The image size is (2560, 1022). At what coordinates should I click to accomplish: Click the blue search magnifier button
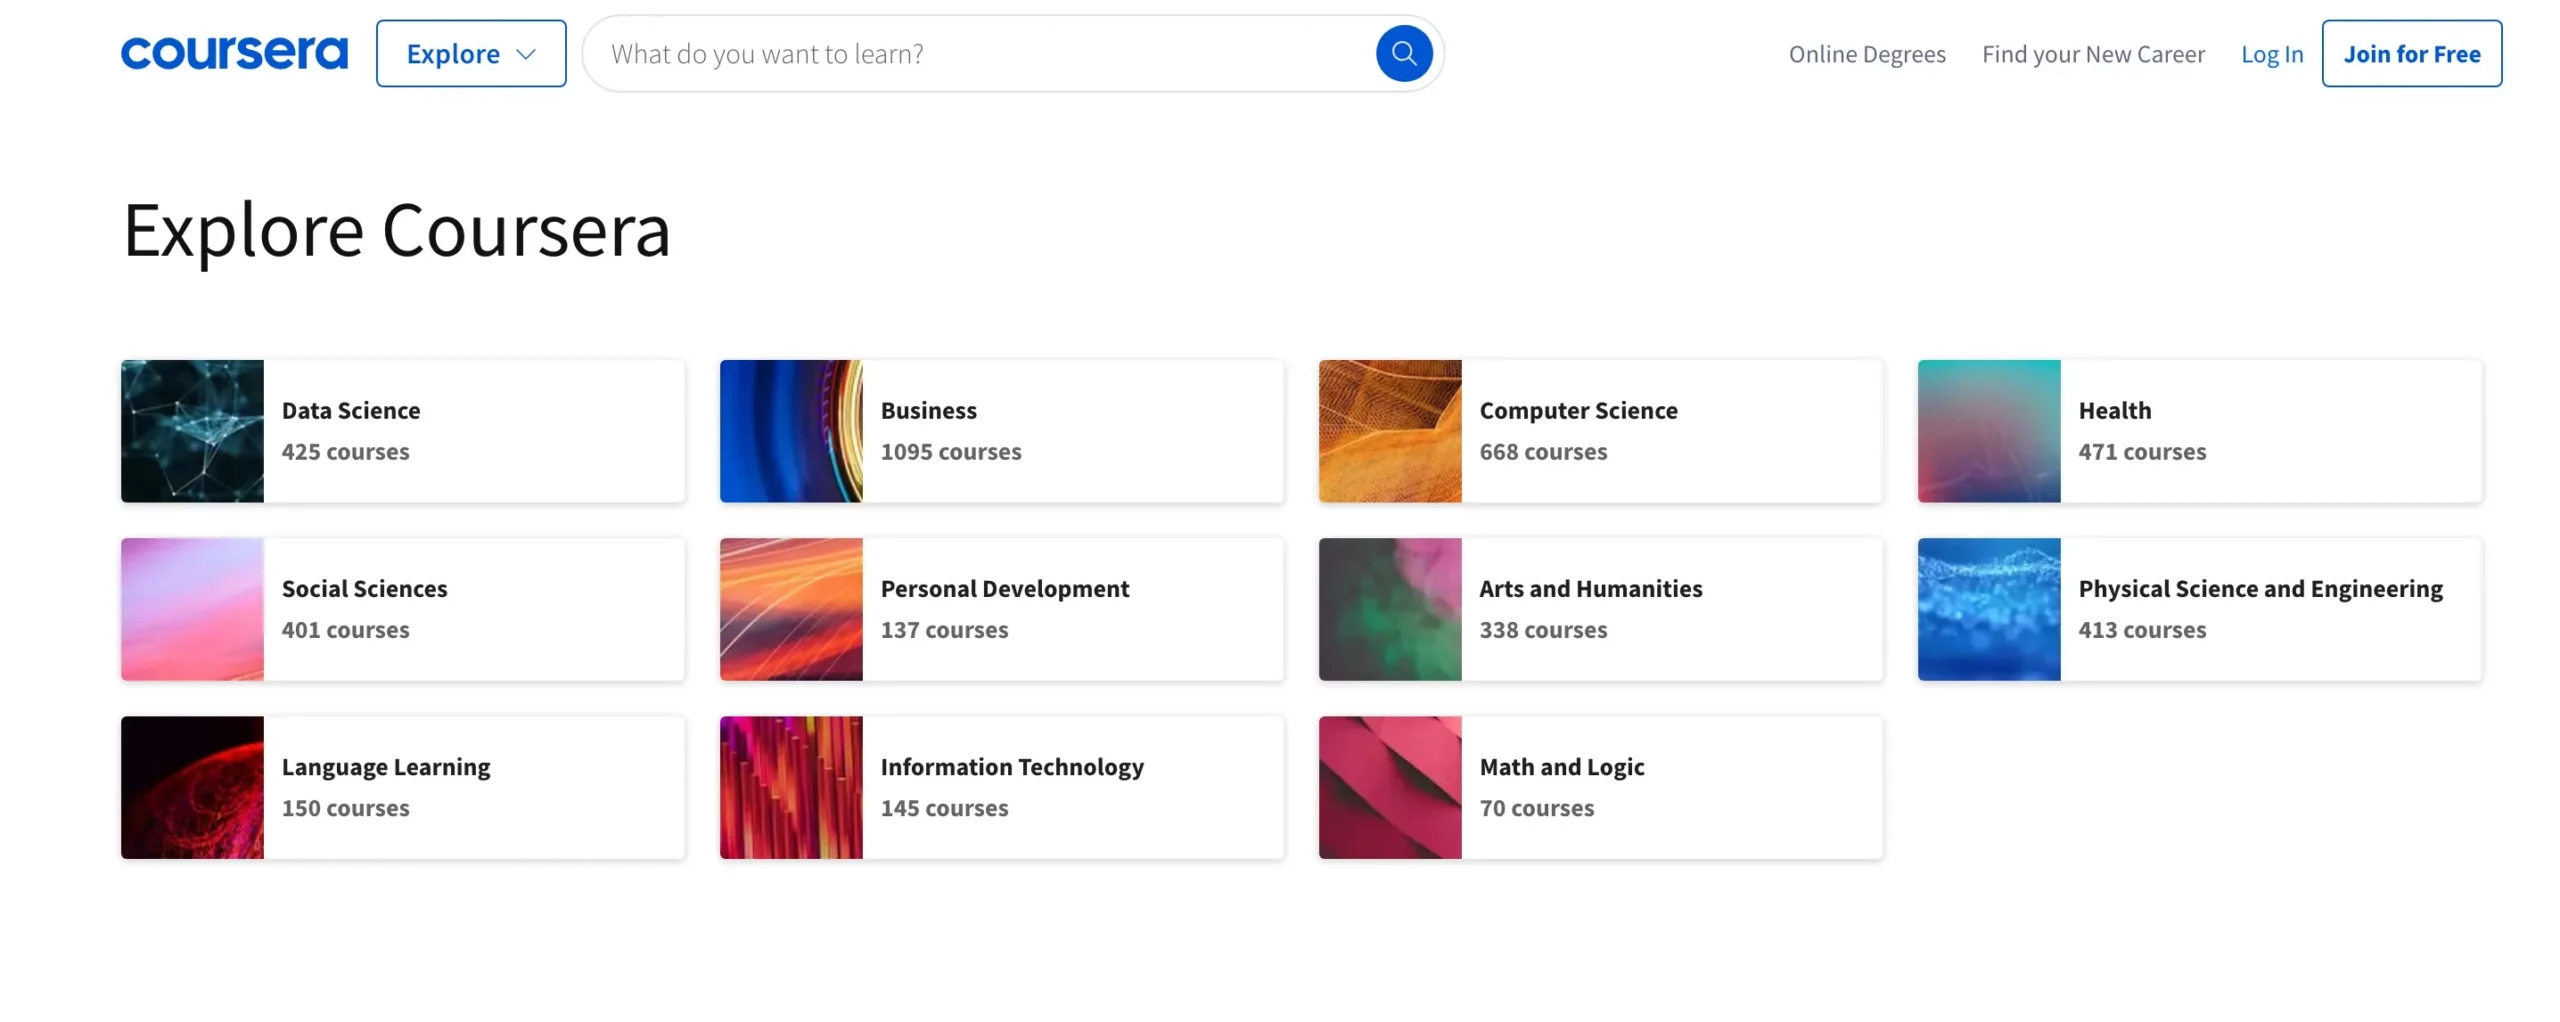[x=1402, y=53]
